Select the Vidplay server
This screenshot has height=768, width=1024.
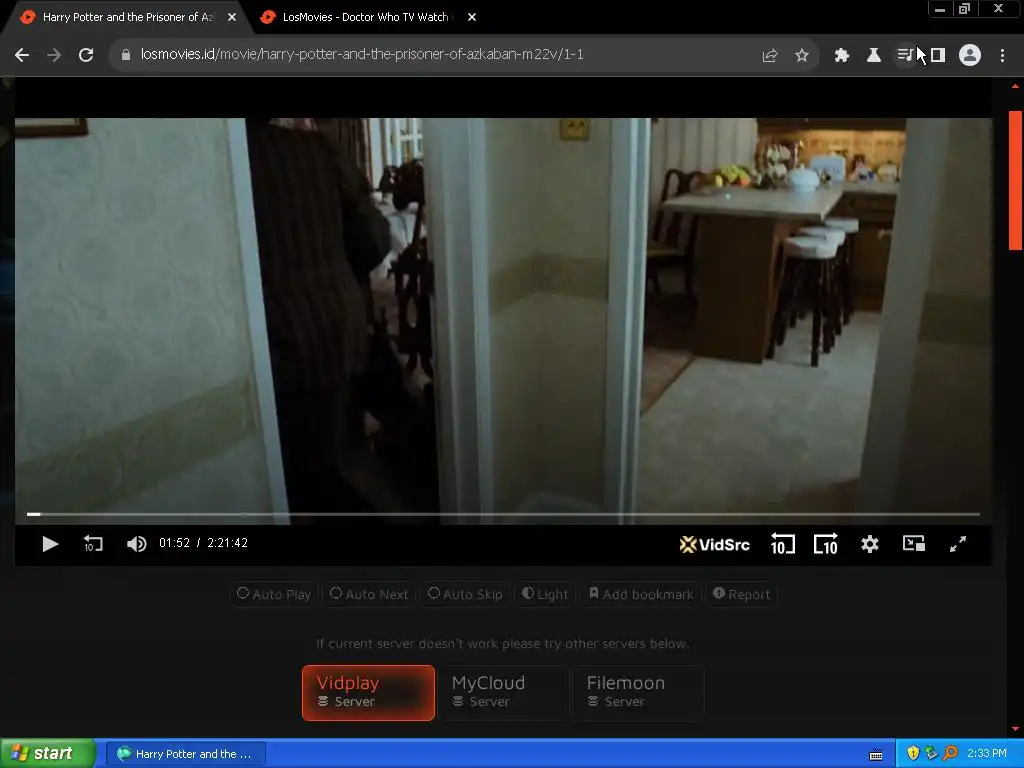[368, 693]
